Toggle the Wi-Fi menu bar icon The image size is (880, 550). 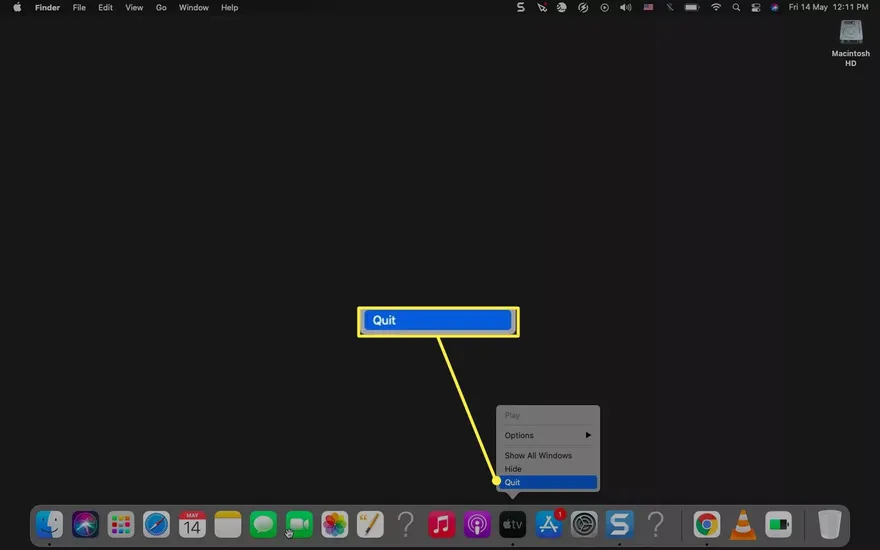[716, 7]
